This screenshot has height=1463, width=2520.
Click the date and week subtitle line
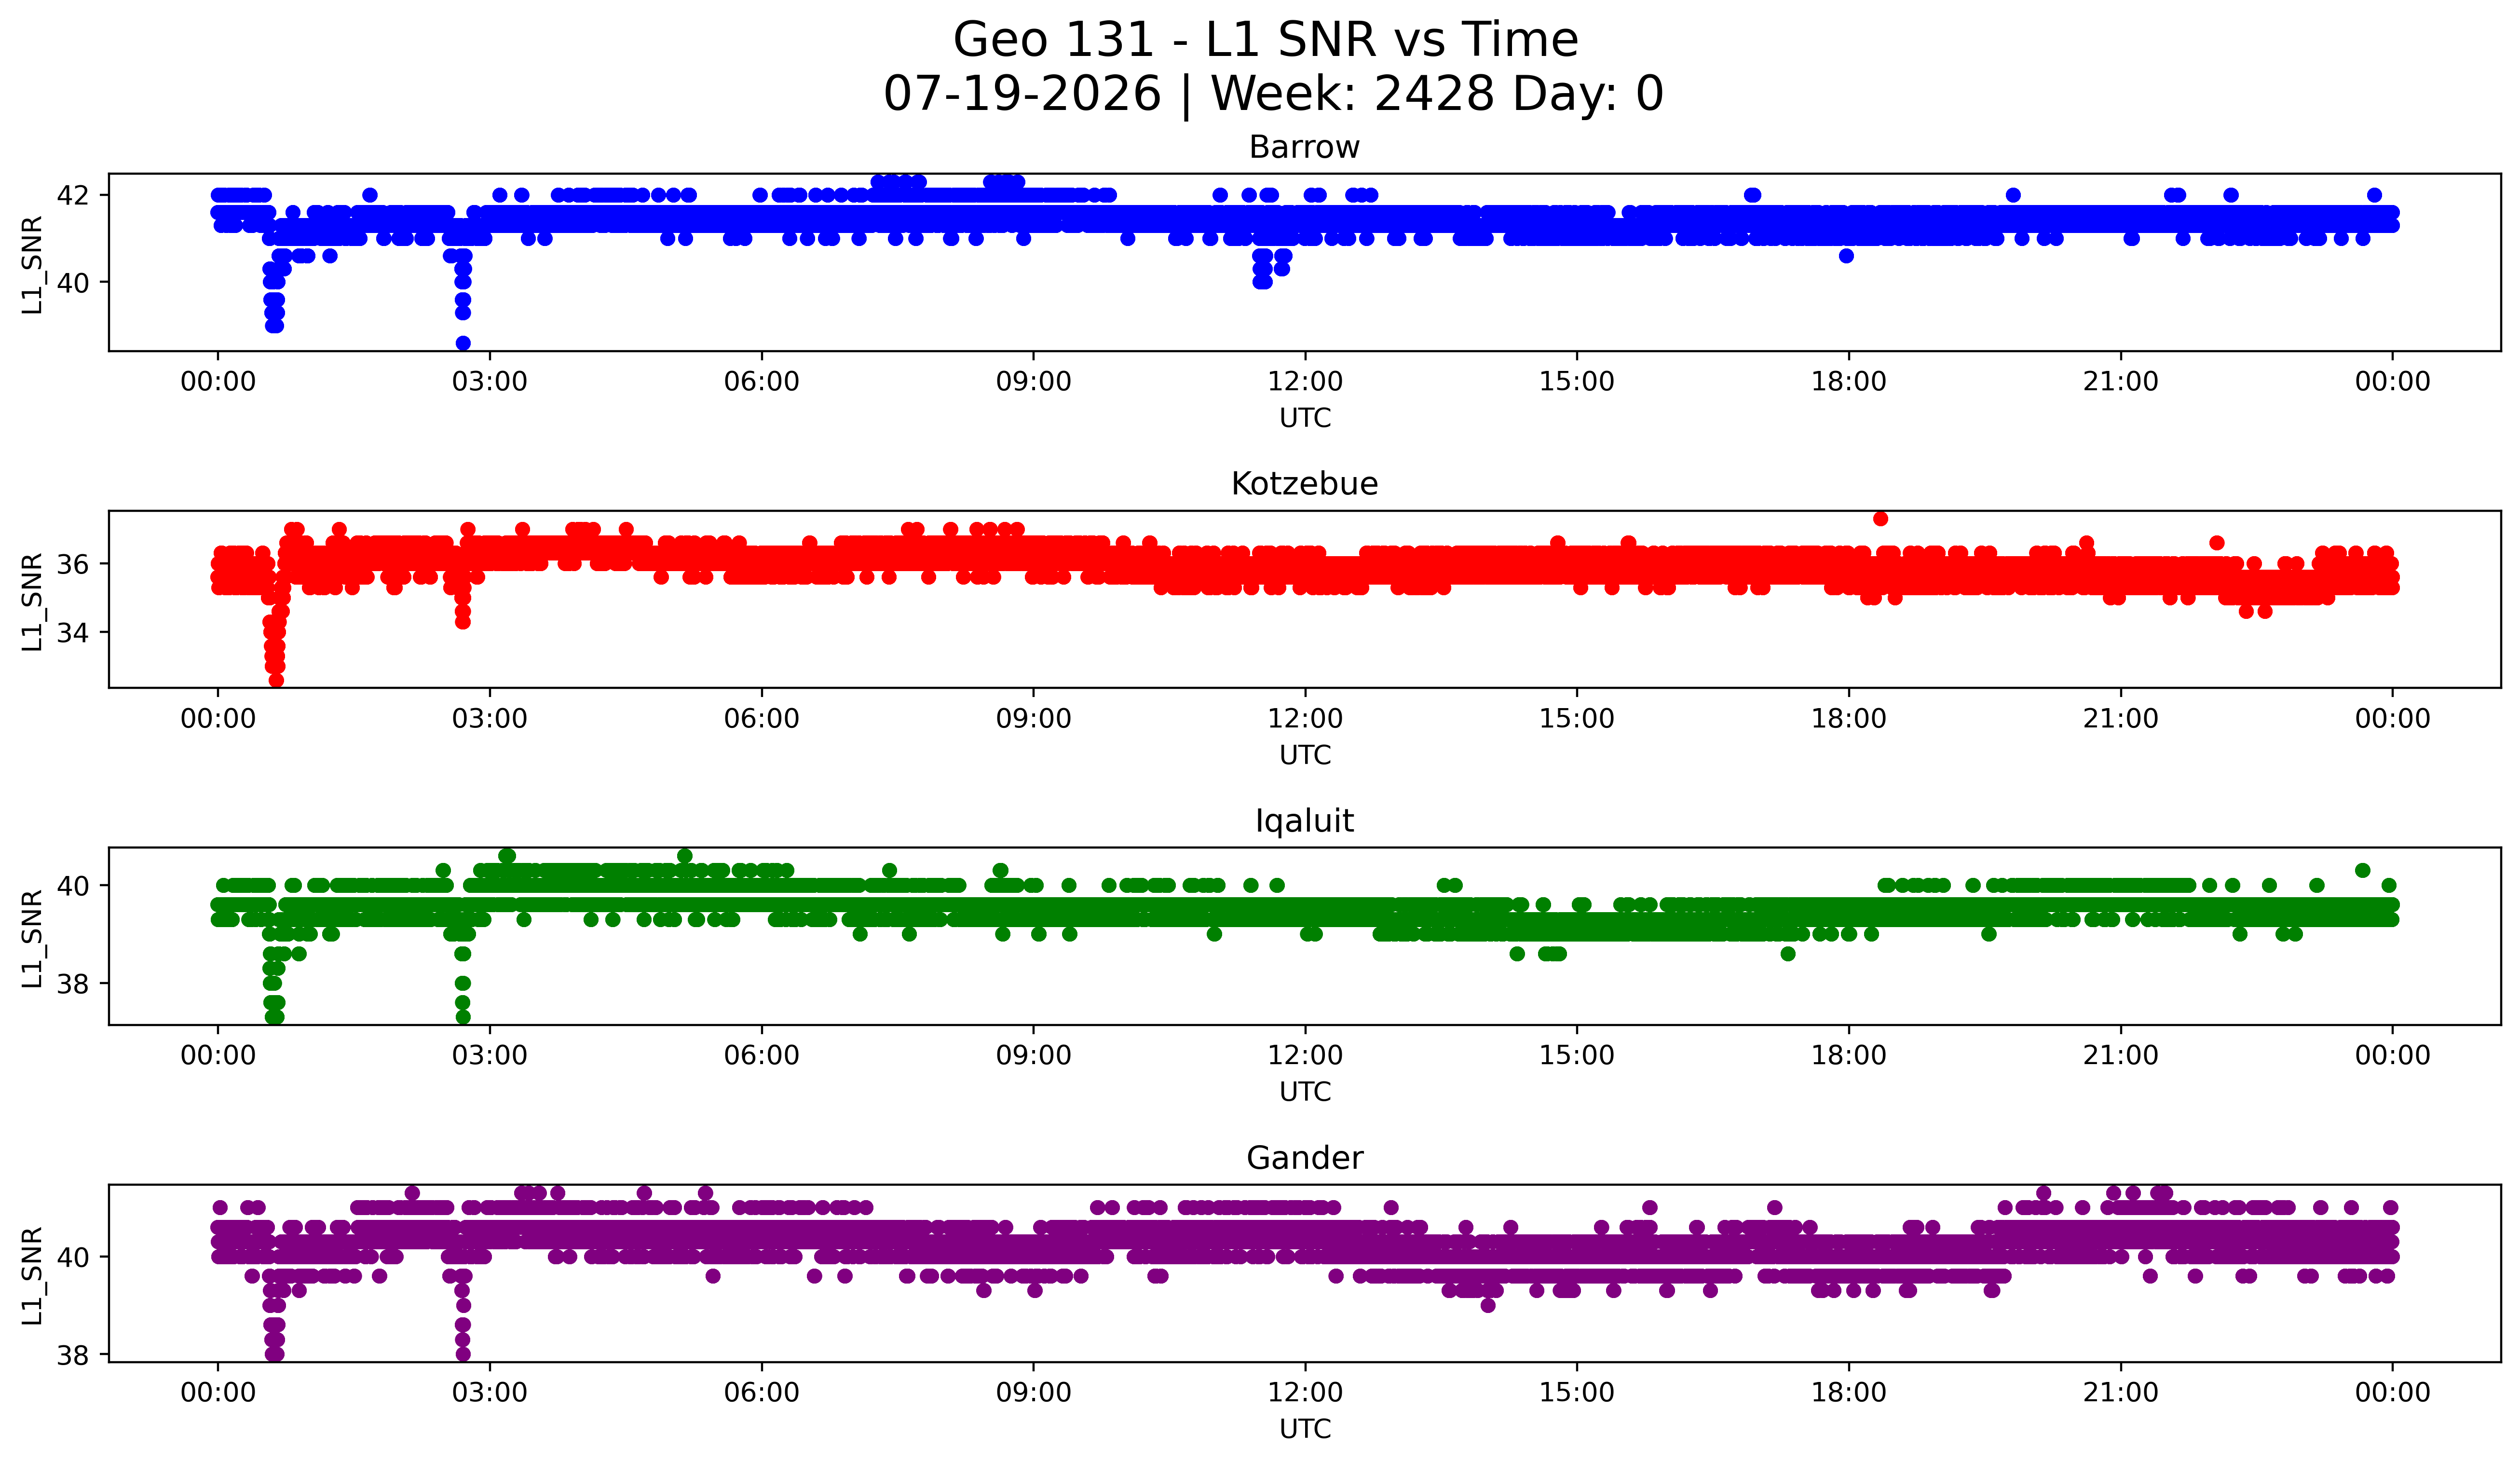pyautogui.click(x=1273, y=94)
